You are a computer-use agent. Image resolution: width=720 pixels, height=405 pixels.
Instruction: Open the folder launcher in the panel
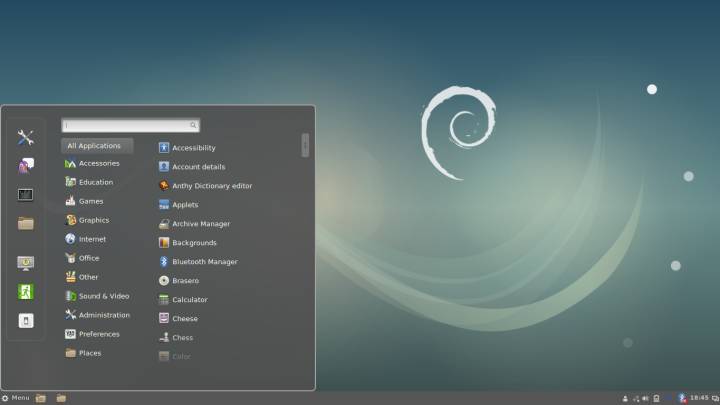pos(61,398)
